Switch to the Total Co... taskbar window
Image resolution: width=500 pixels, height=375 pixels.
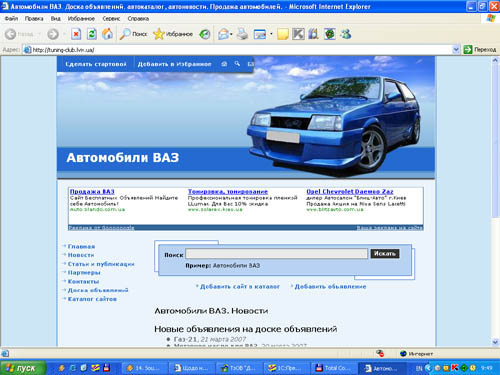coord(334,368)
